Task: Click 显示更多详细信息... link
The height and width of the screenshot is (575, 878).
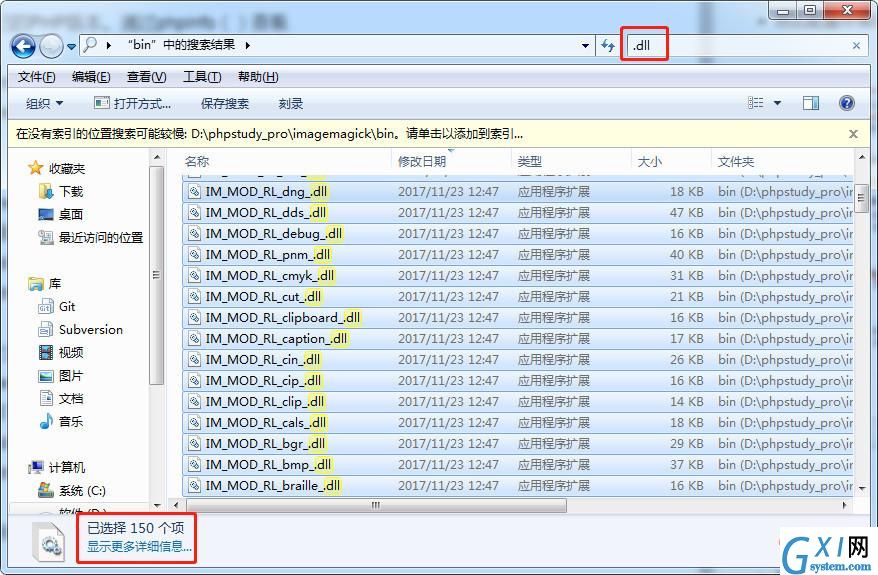Action: click(139, 547)
